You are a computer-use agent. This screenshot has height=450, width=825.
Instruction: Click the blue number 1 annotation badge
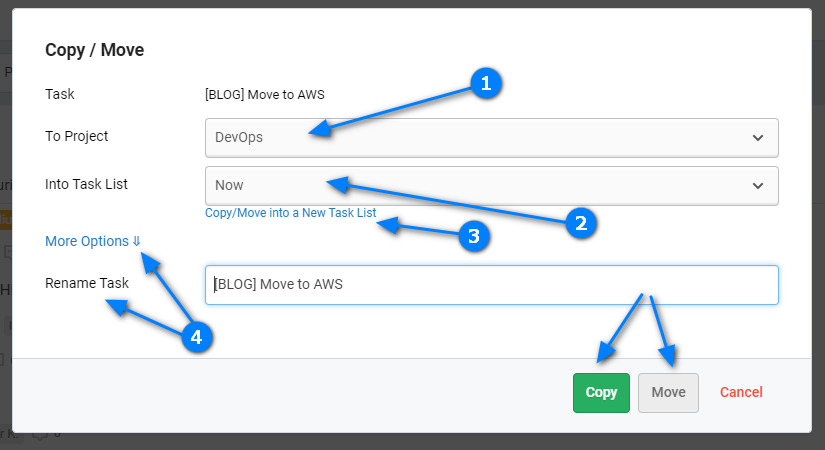click(486, 83)
